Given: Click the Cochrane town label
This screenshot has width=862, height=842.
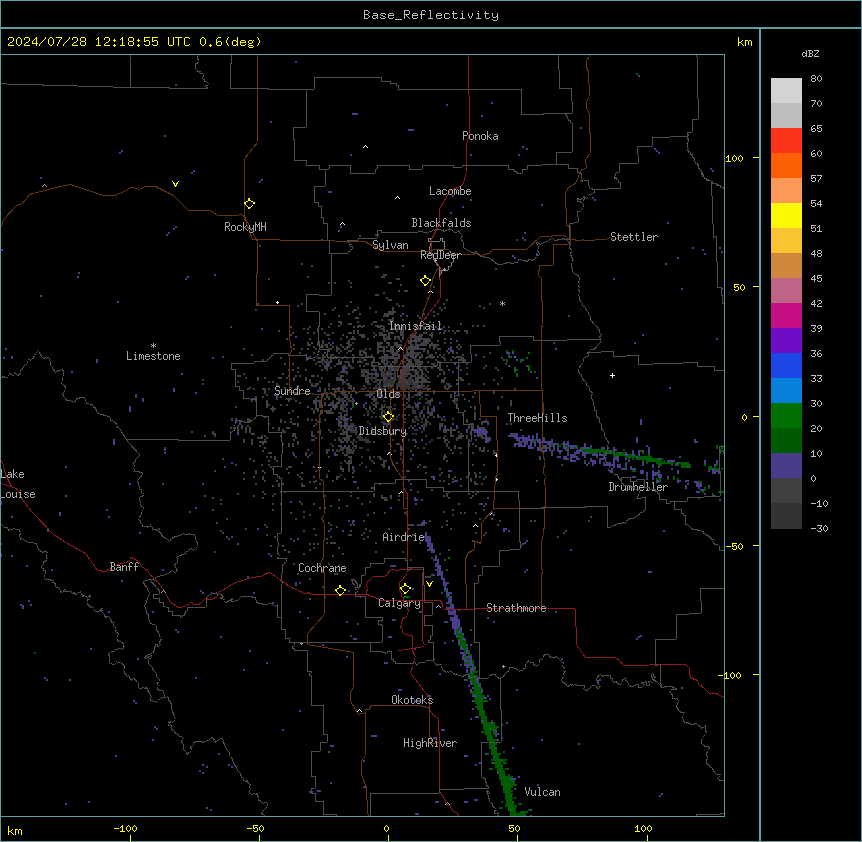Looking at the screenshot, I should 322,568.
